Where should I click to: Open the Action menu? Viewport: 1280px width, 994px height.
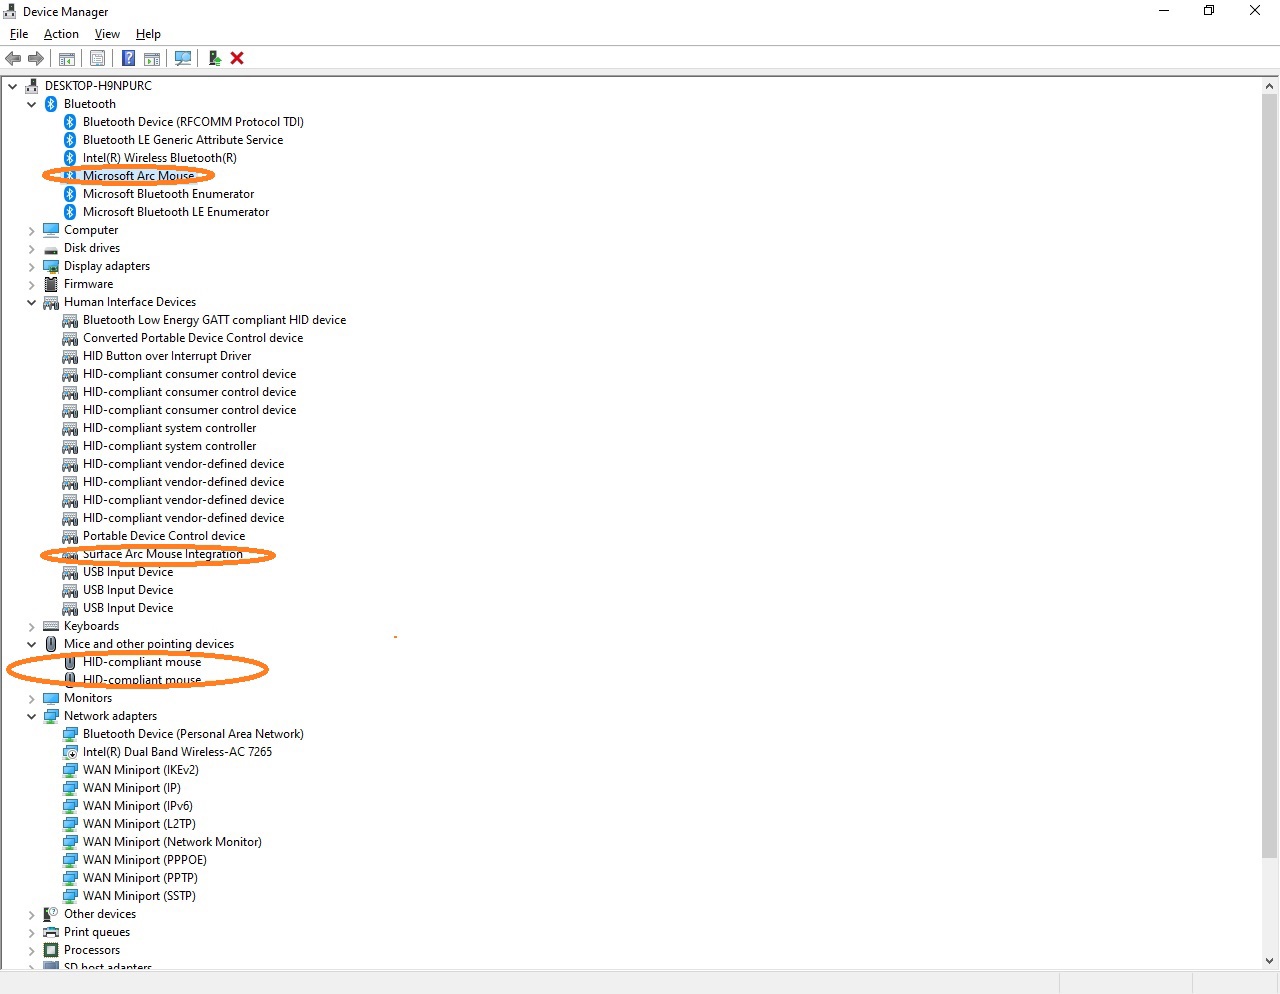pos(61,34)
